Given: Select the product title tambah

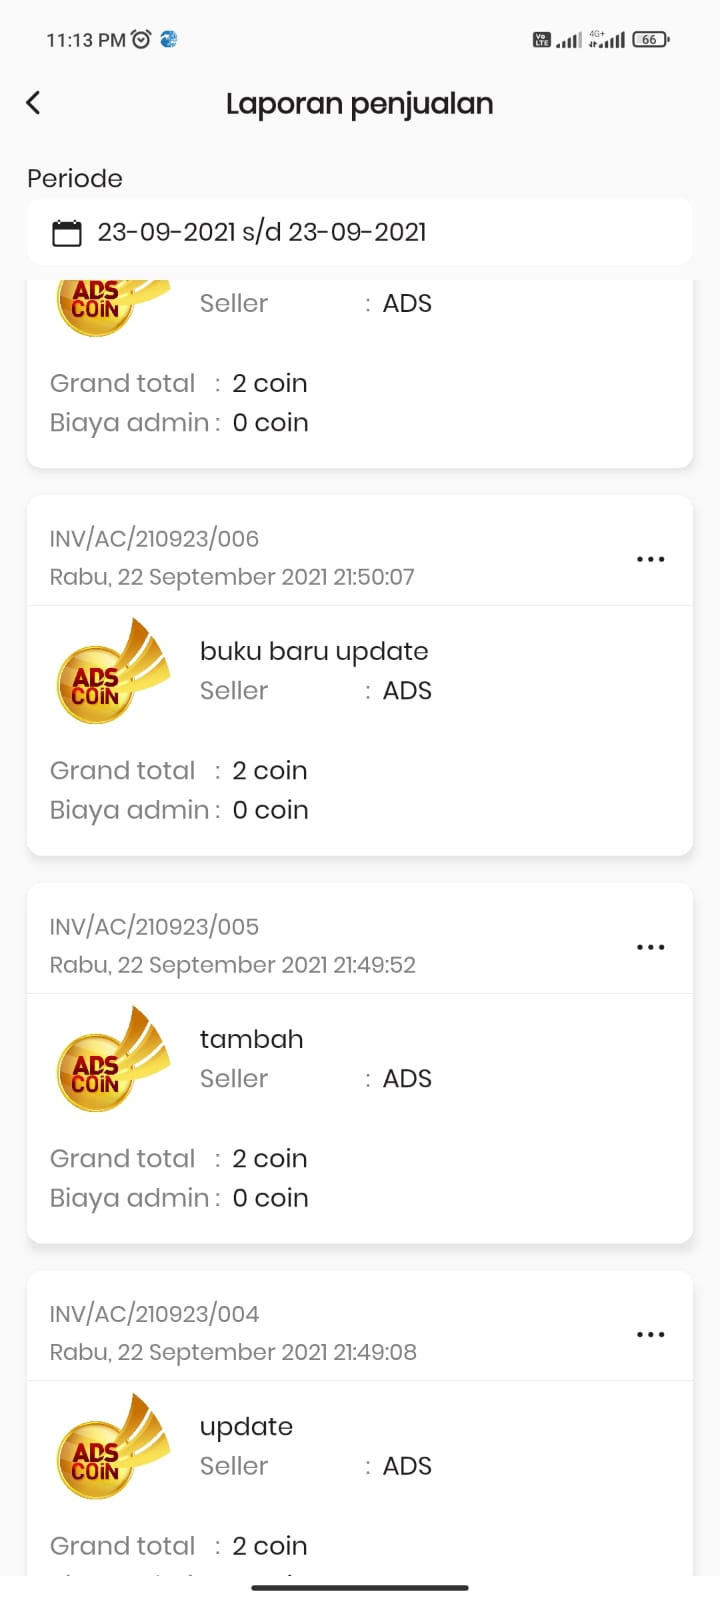Looking at the screenshot, I should pyautogui.click(x=251, y=1039).
